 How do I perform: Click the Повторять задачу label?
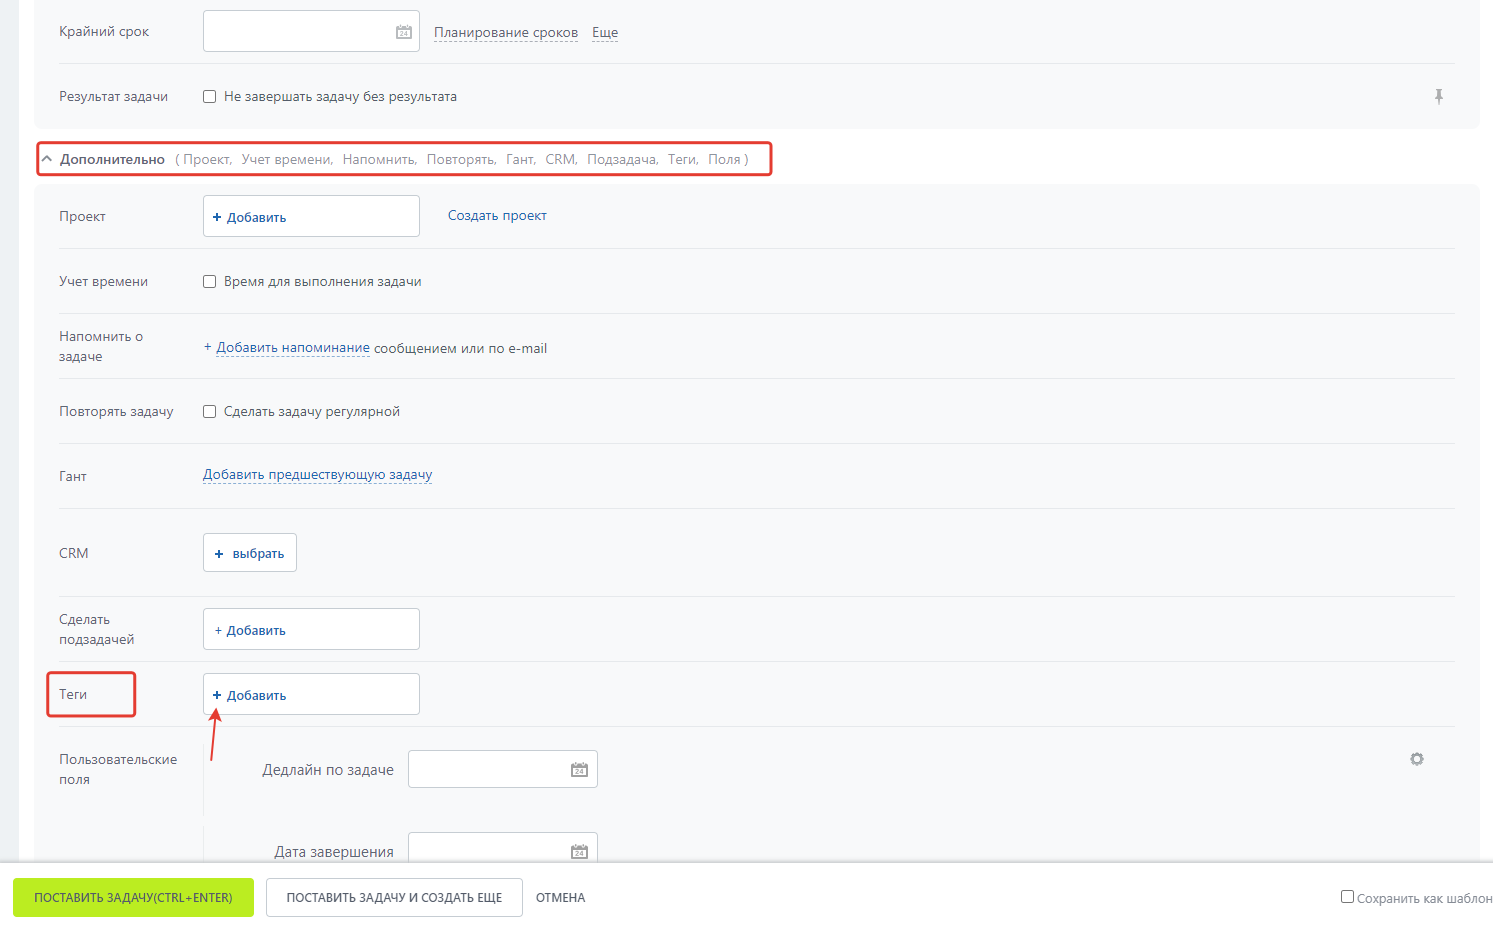pos(116,412)
